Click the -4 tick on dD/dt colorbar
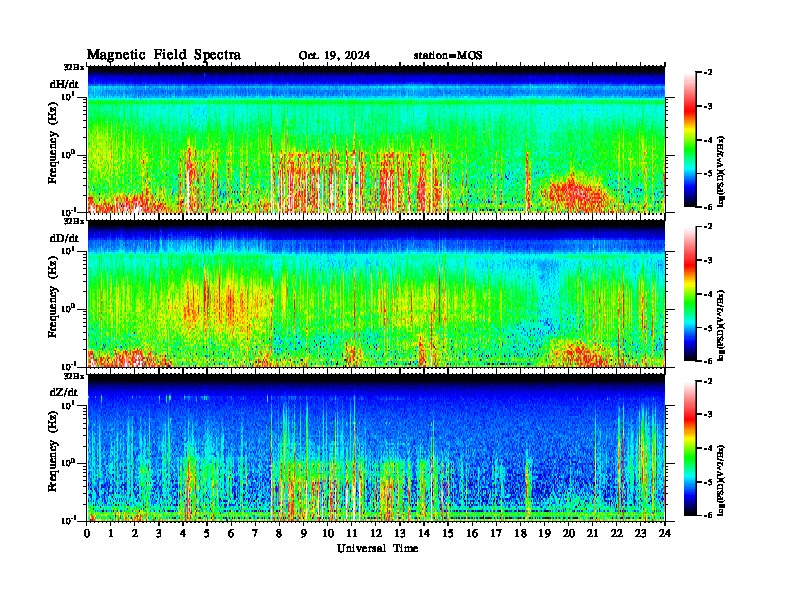Image resolution: width=792 pixels, height=612 pixels. point(708,294)
